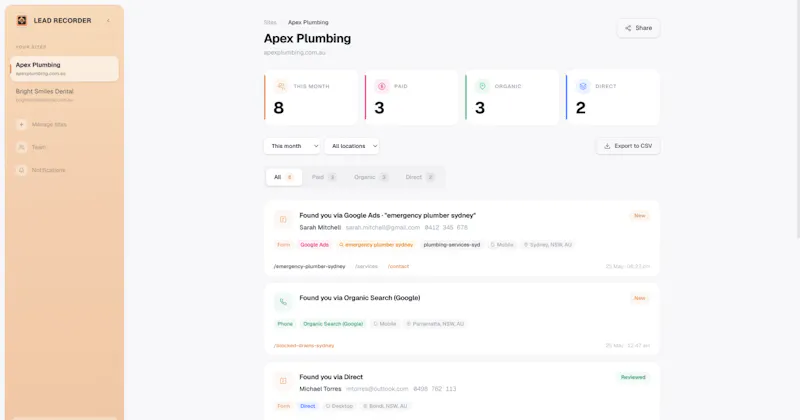Click the blue Direct source tag
Viewport: 800px width, 420px height.
pyautogui.click(x=308, y=406)
